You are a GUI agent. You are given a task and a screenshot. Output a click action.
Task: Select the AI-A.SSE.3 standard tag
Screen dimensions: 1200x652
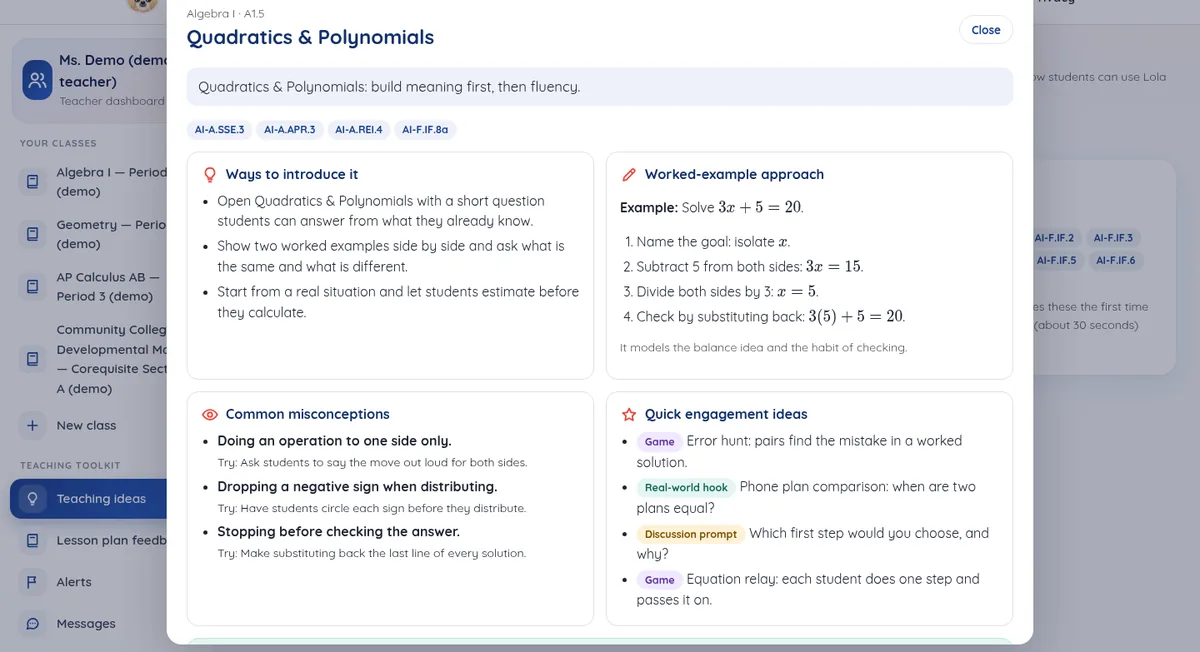[x=220, y=129]
